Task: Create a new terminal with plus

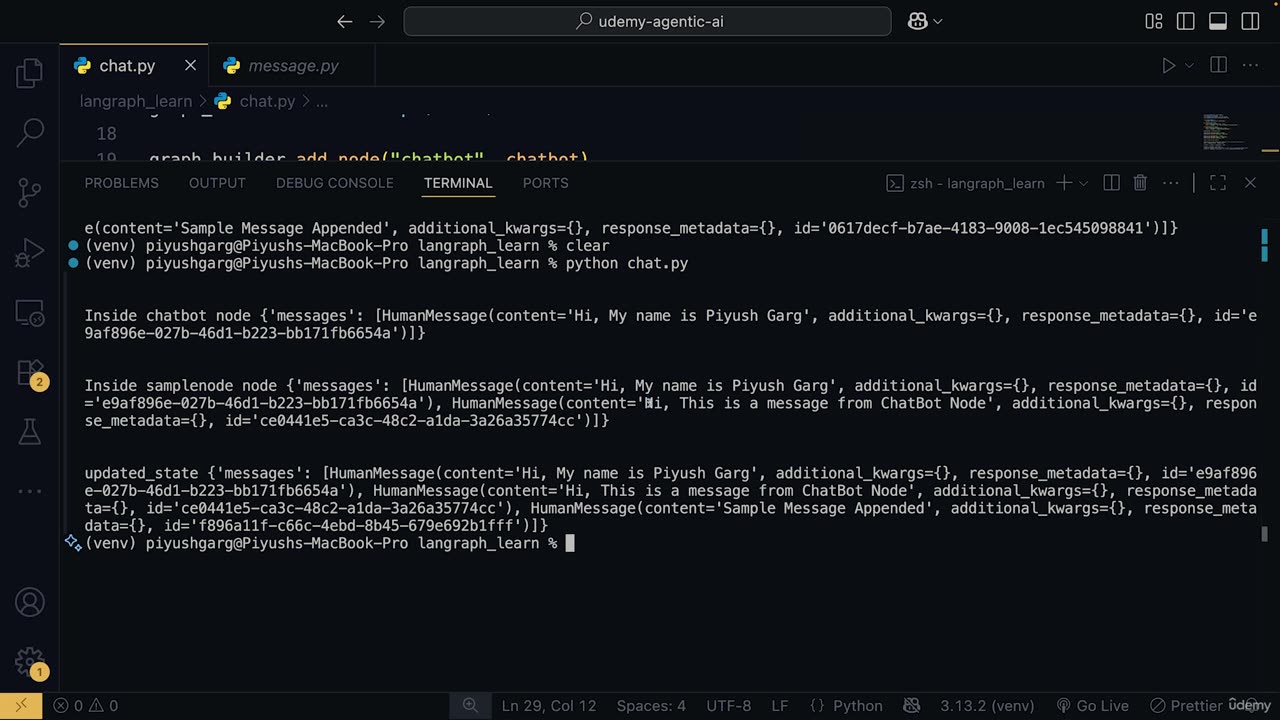Action: [x=1064, y=183]
